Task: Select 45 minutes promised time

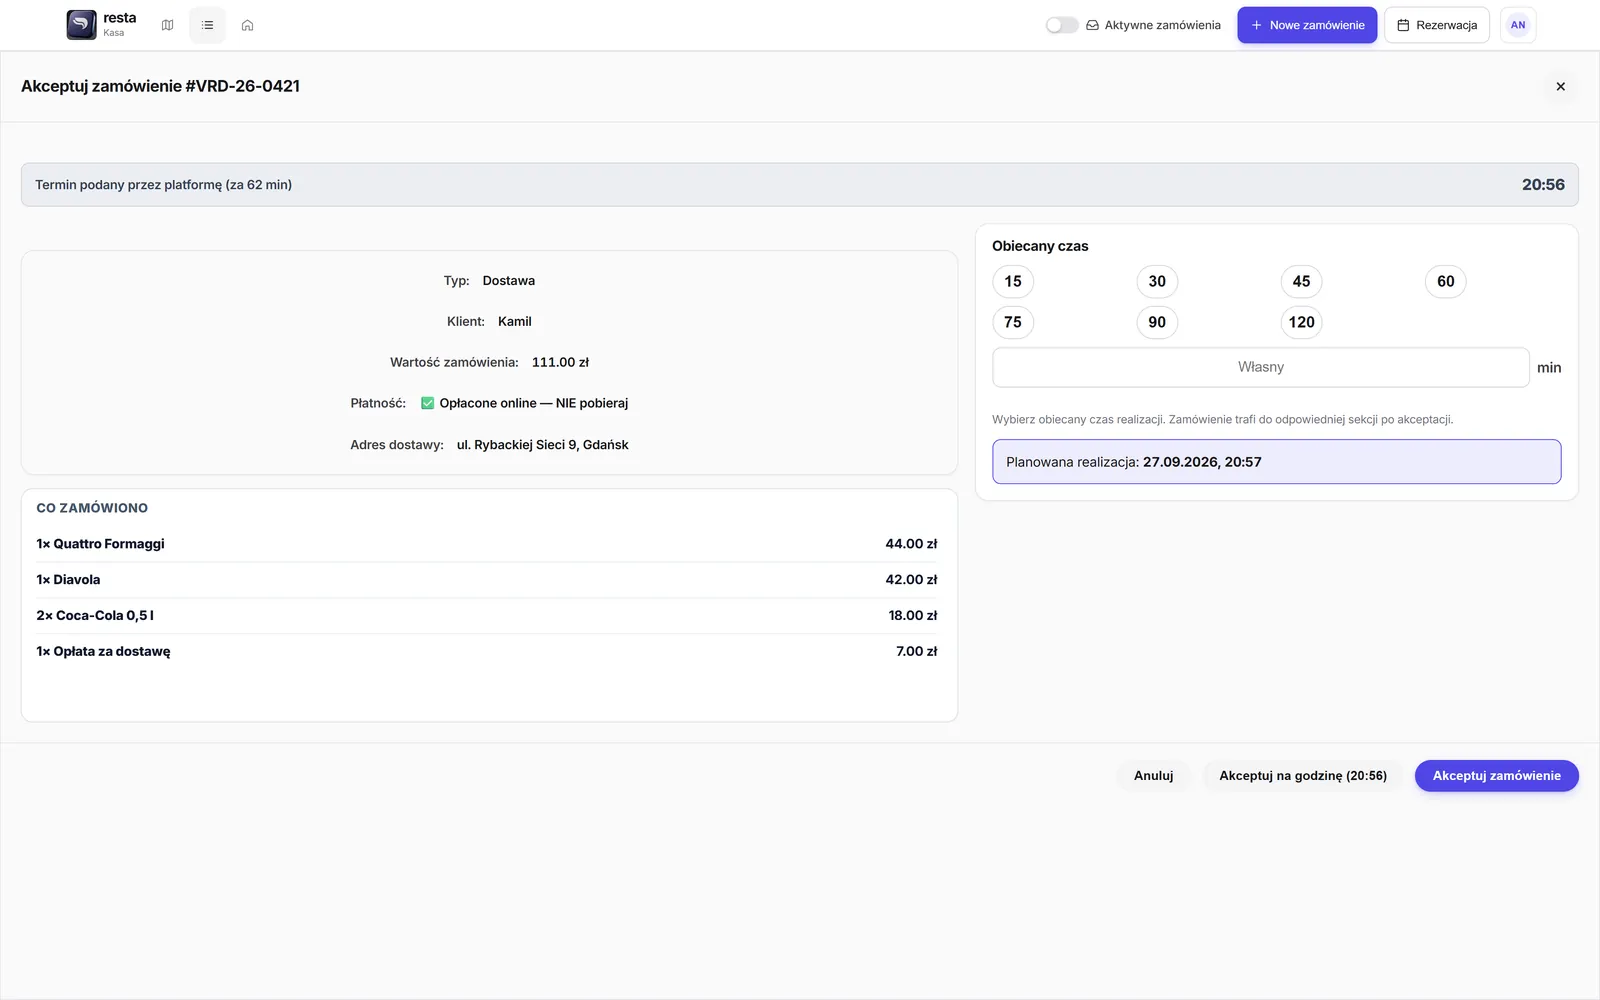Action: click(1301, 281)
